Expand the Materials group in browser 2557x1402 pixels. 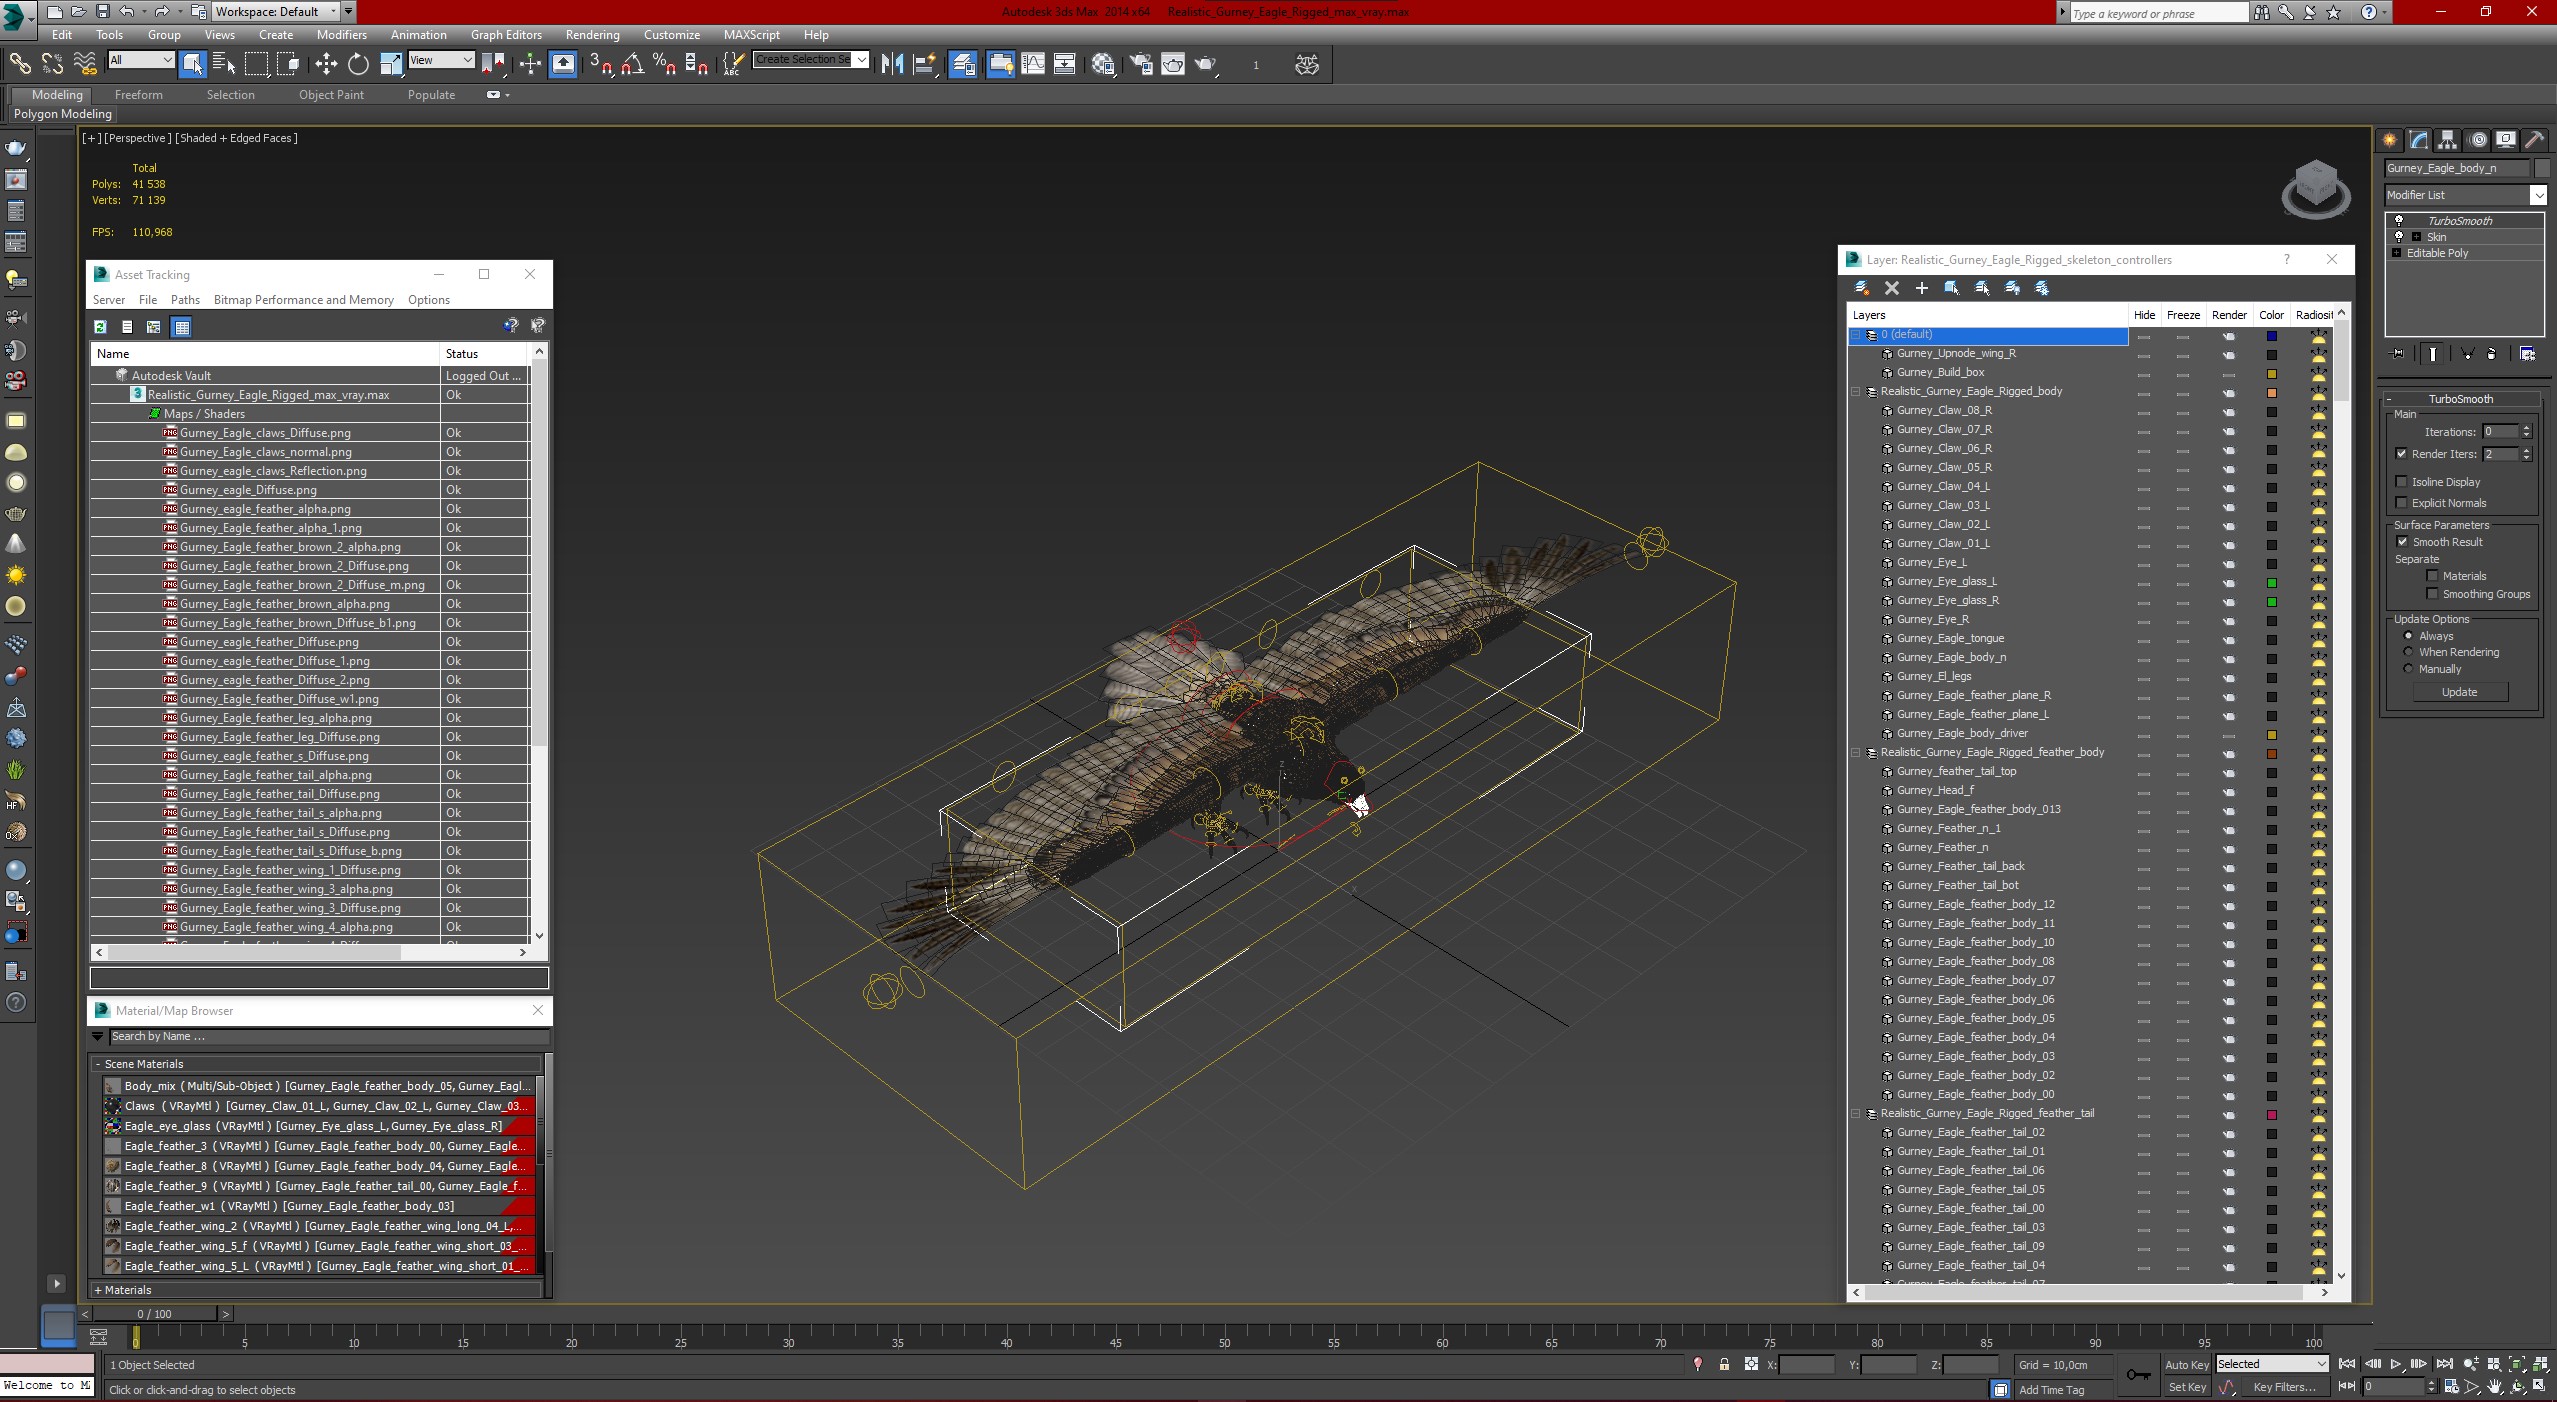(x=98, y=1290)
